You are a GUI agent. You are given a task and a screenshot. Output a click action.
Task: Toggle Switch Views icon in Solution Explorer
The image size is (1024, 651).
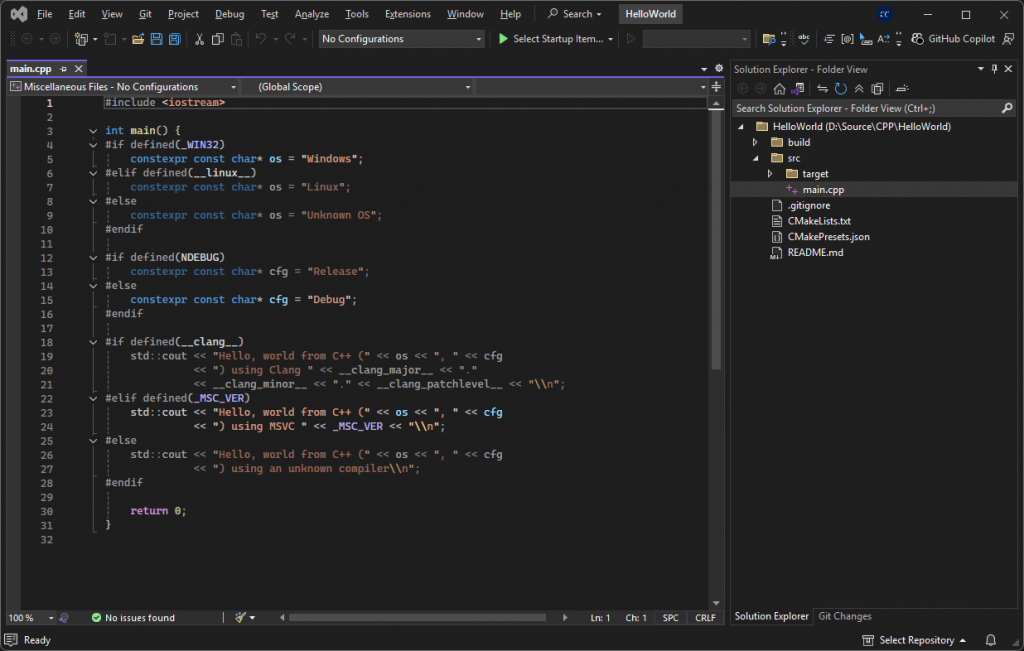coord(797,88)
